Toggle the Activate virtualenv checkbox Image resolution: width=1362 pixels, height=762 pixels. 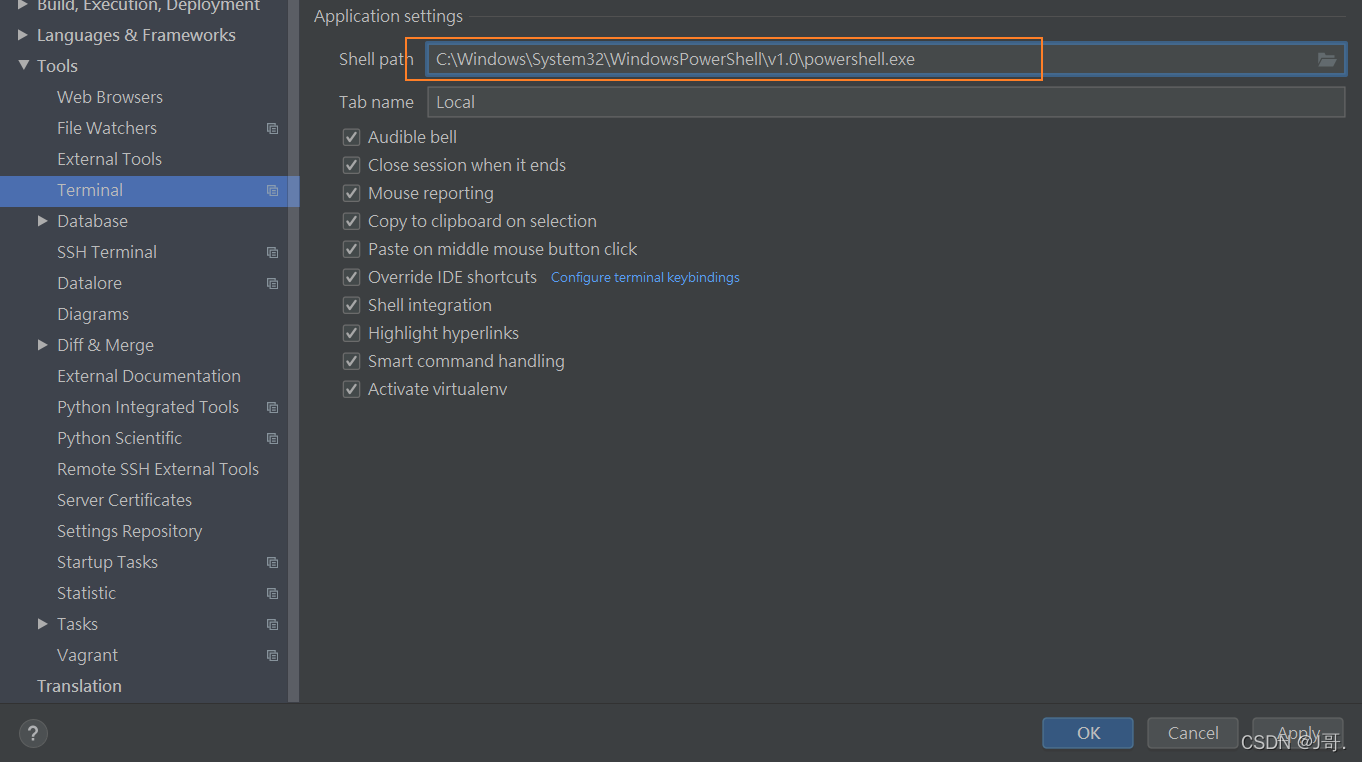click(351, 389)
